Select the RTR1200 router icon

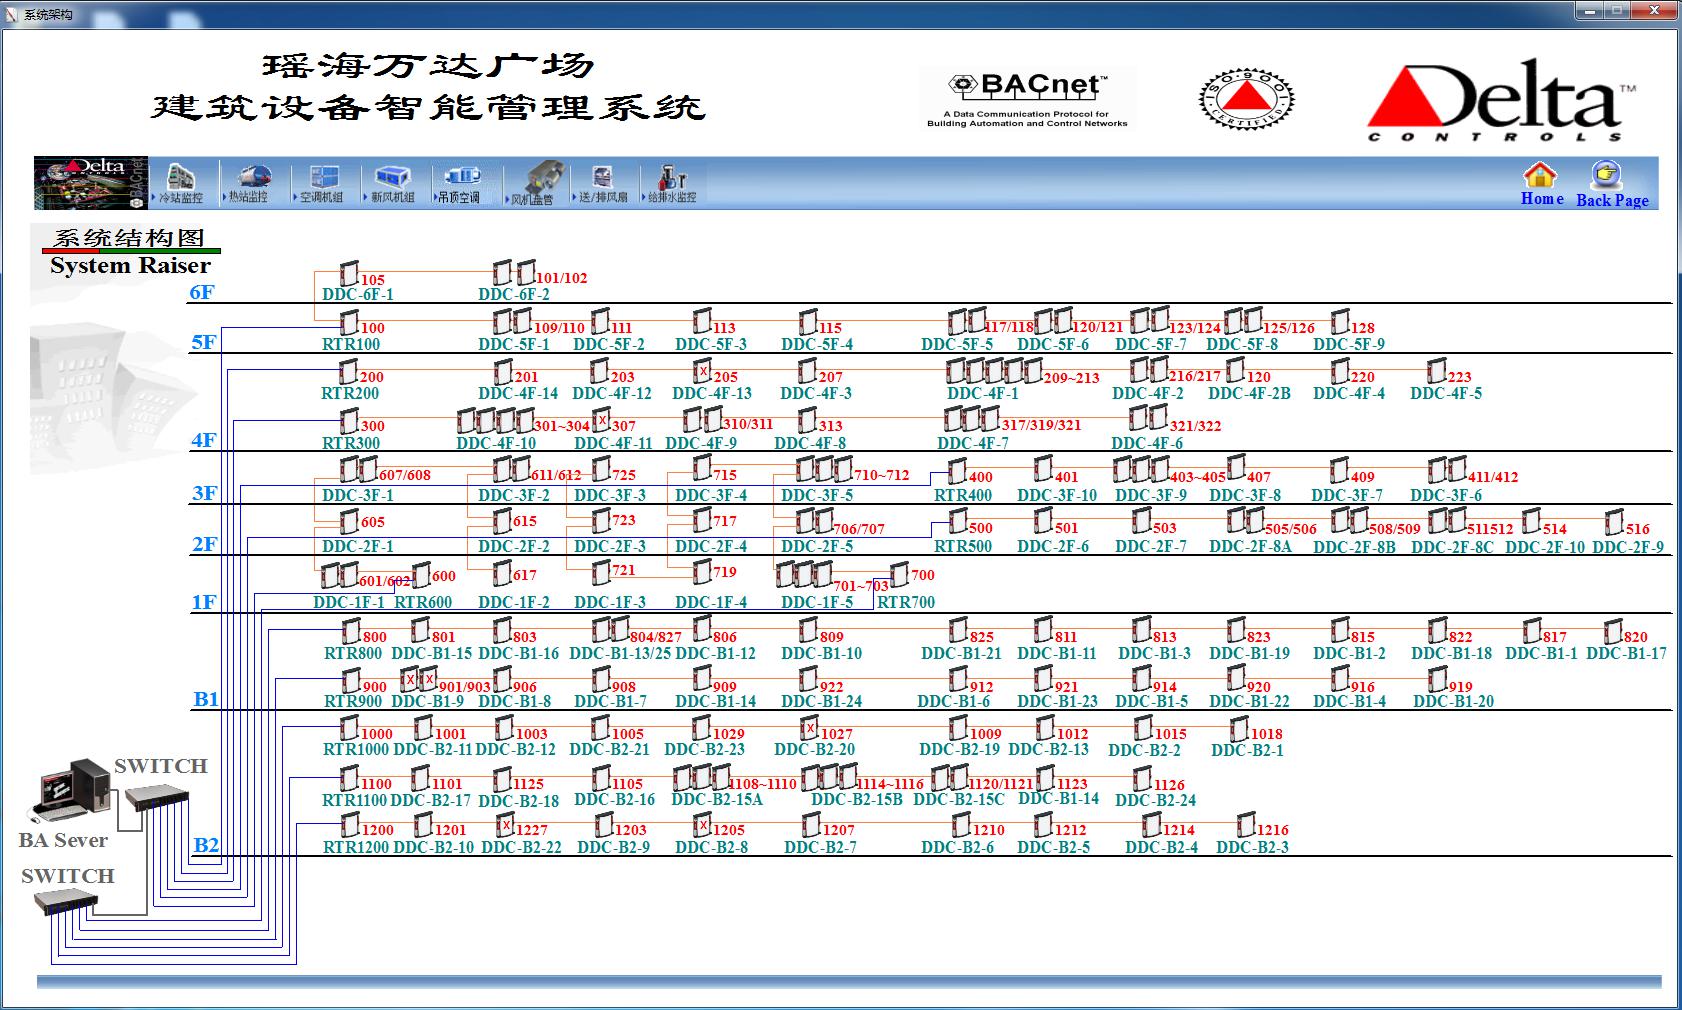click(x=349, y=825)
